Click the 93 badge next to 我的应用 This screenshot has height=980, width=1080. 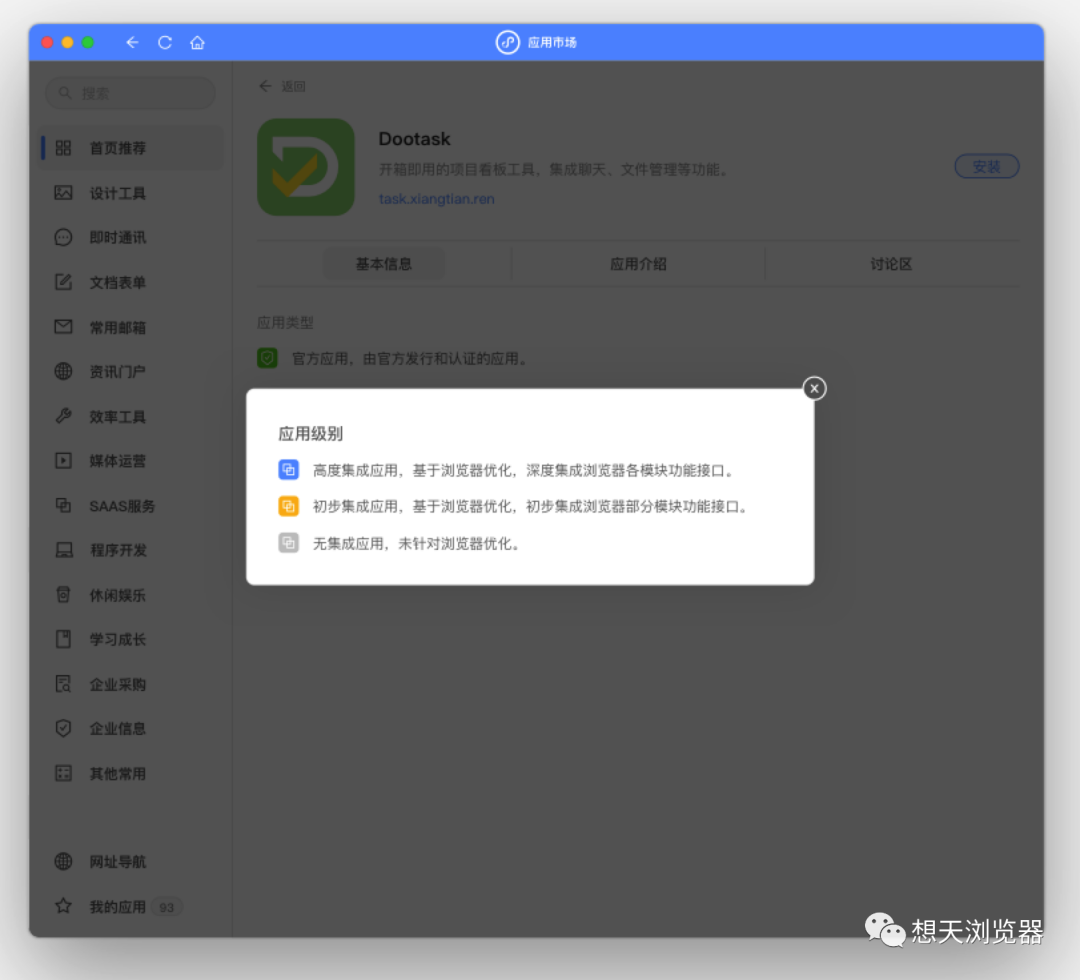click(166, 908)
